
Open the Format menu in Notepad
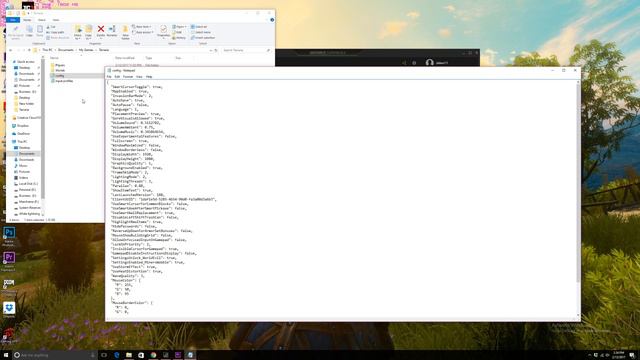coord(128,77)
